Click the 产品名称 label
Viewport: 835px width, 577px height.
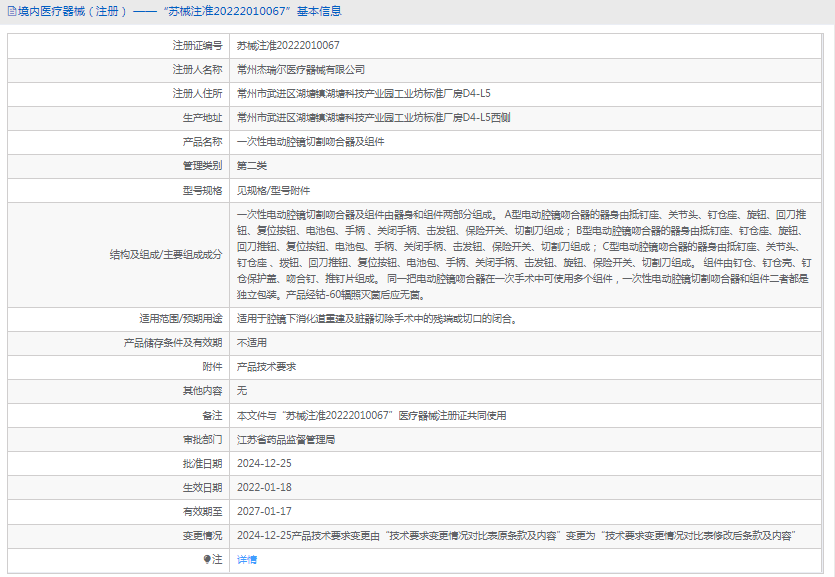pos(202,142)
